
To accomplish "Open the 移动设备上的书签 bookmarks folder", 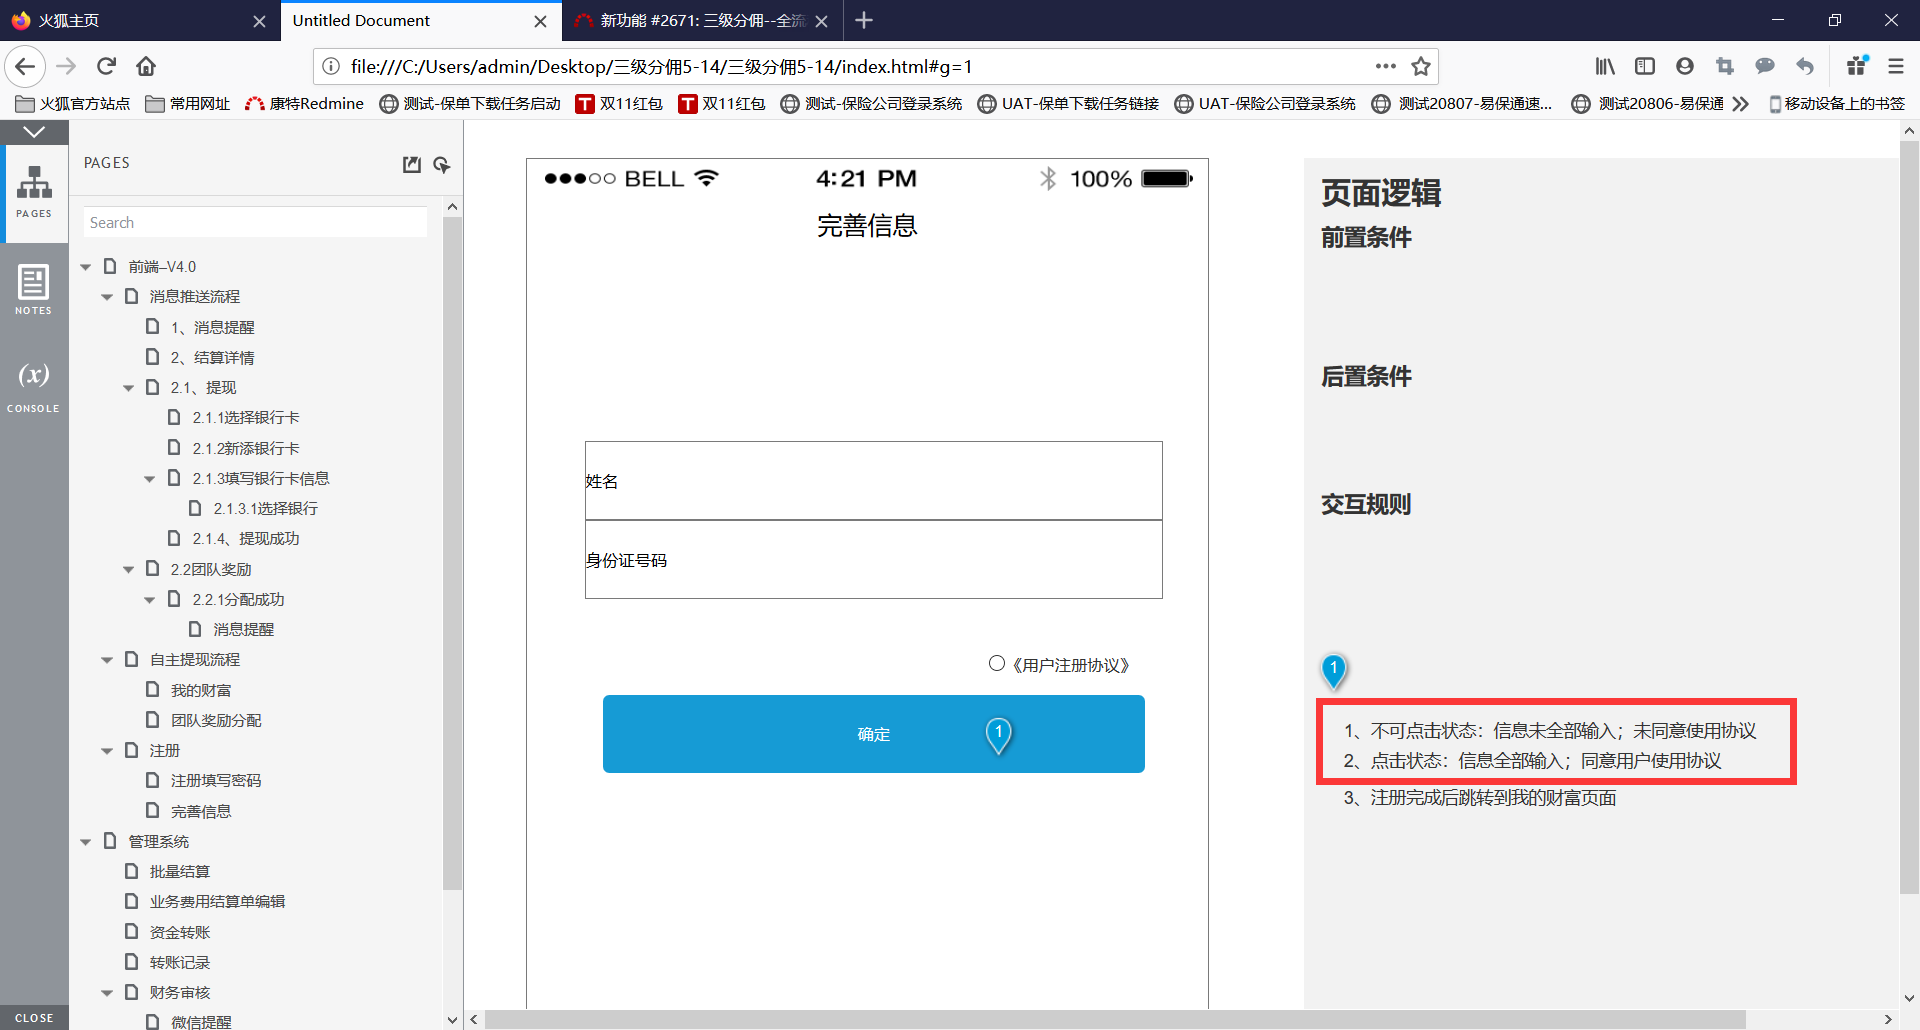I will [1837, 104].
